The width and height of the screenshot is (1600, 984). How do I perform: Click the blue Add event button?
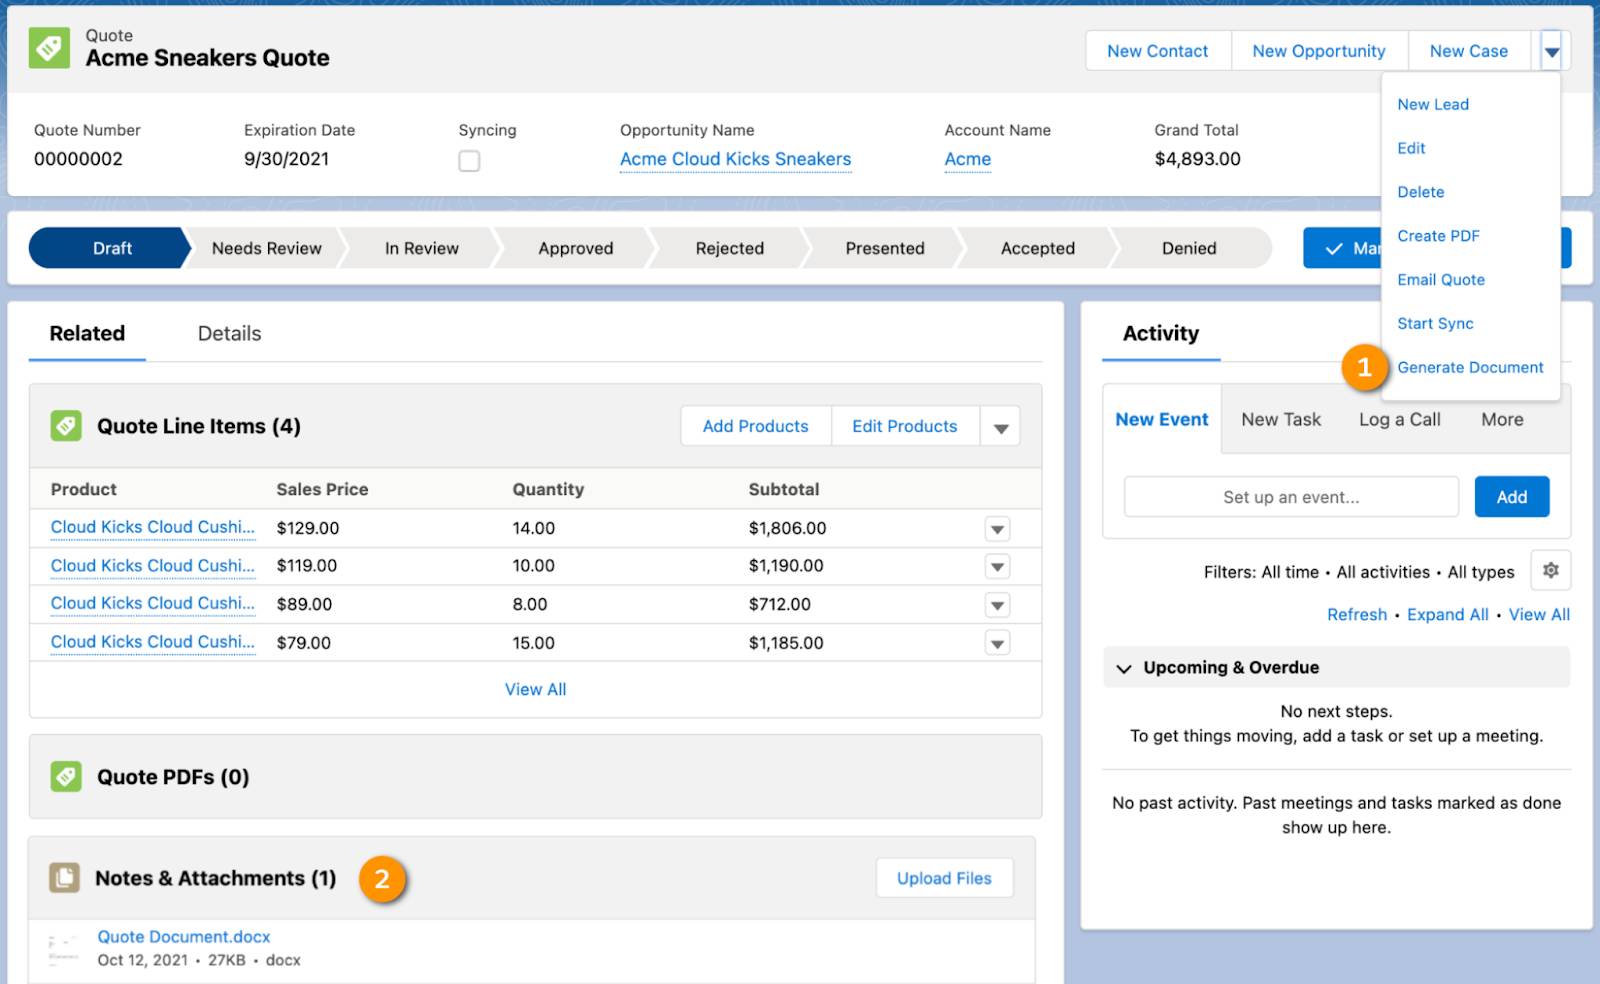[x=1511, y=497]
